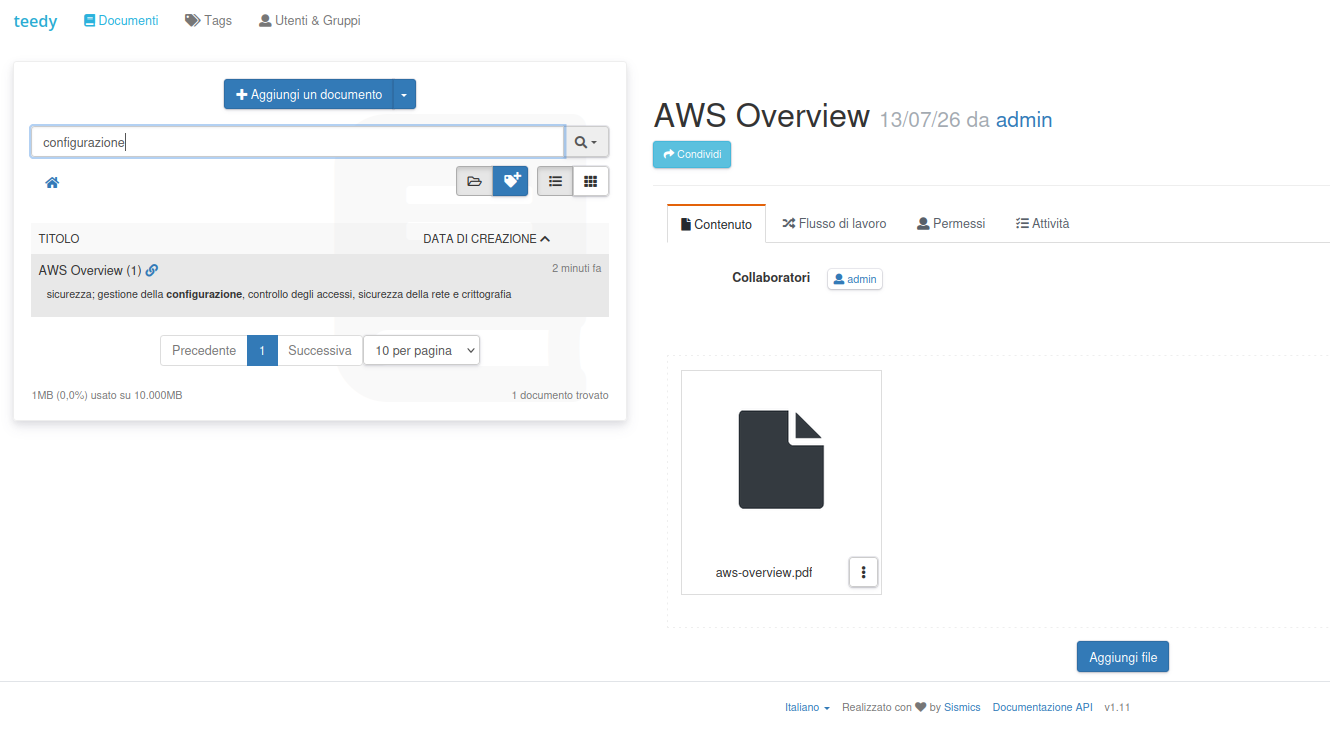The height and width of the screenshot is (741, 1330).
Task: Toggle the folder explorer icon button
Action: click(475, 181)
